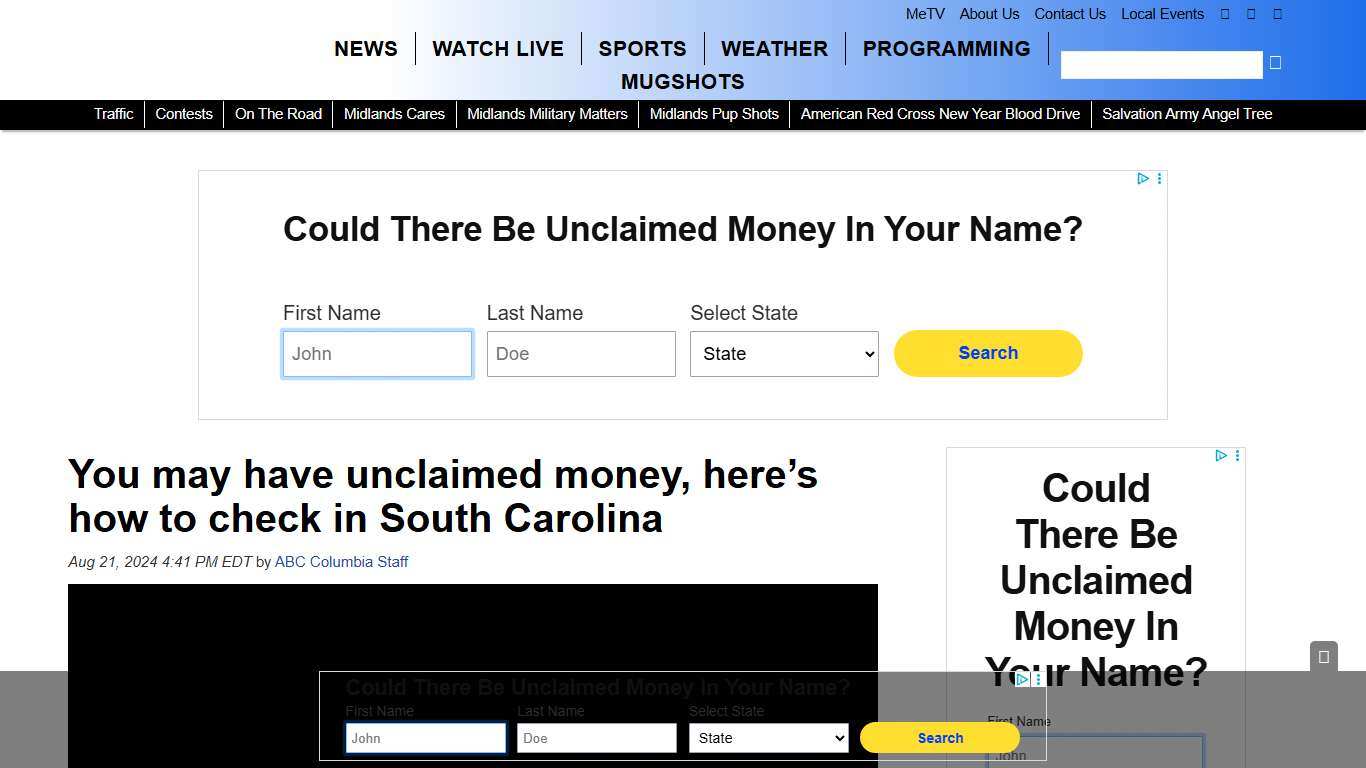The height and width of the screenshot is (768, 1366).
Task: Visit the Salvation Army Angel Tree page
Action: [1187, 114]
